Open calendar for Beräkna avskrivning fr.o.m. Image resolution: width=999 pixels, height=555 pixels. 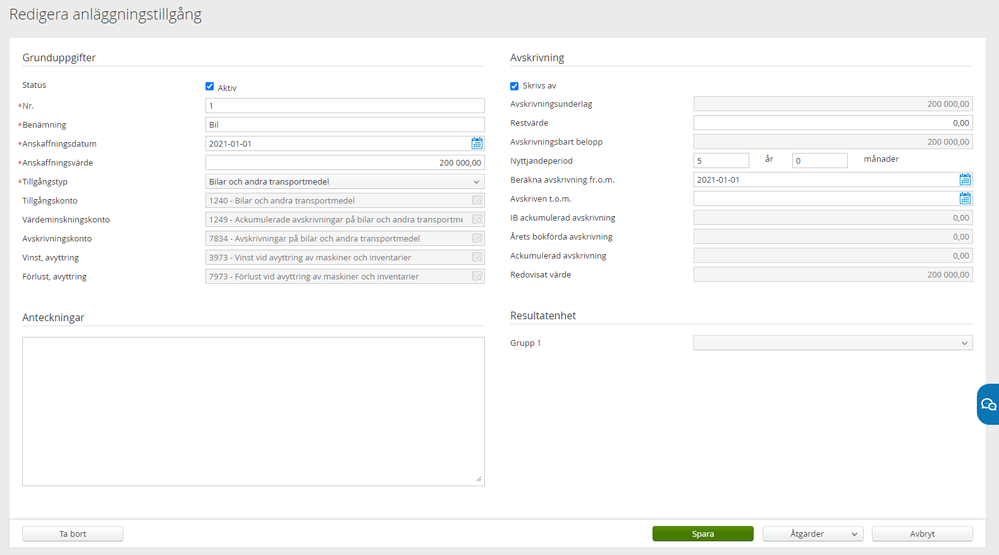(965, 180)
